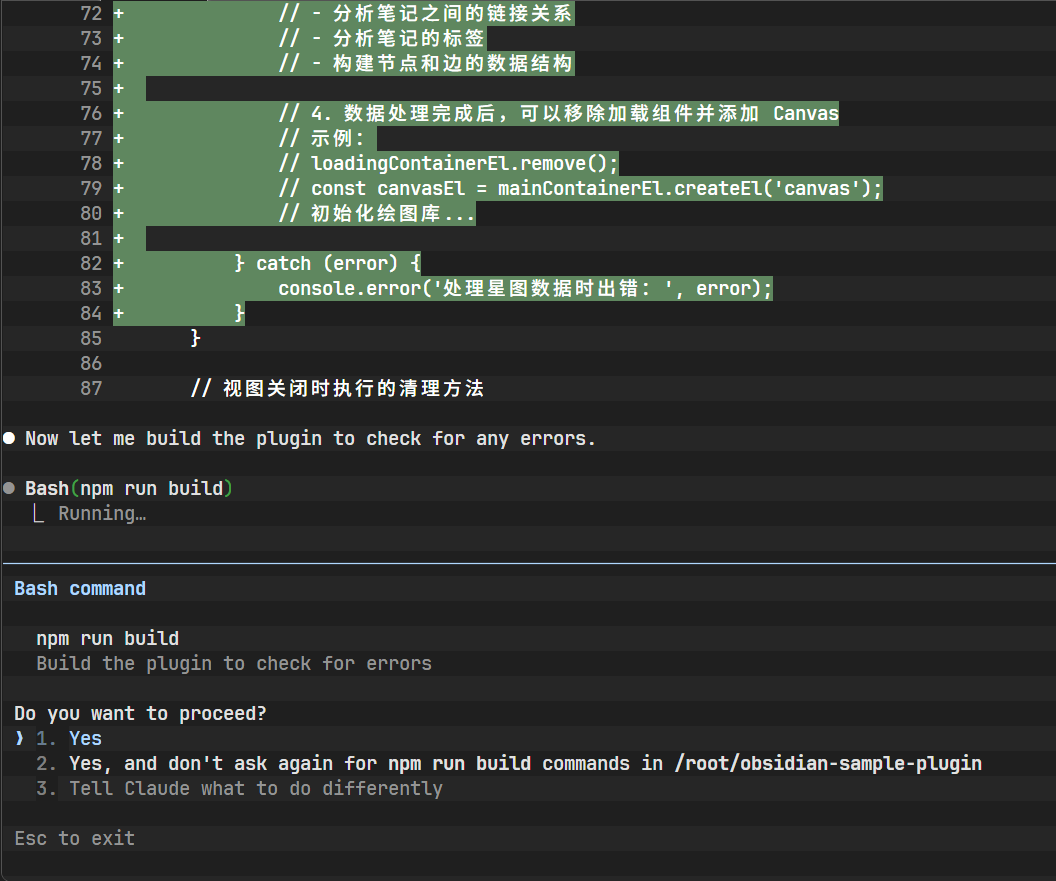
Task: Click the comment 分析笔记之间的链接关系
Action: click(426, 13)
